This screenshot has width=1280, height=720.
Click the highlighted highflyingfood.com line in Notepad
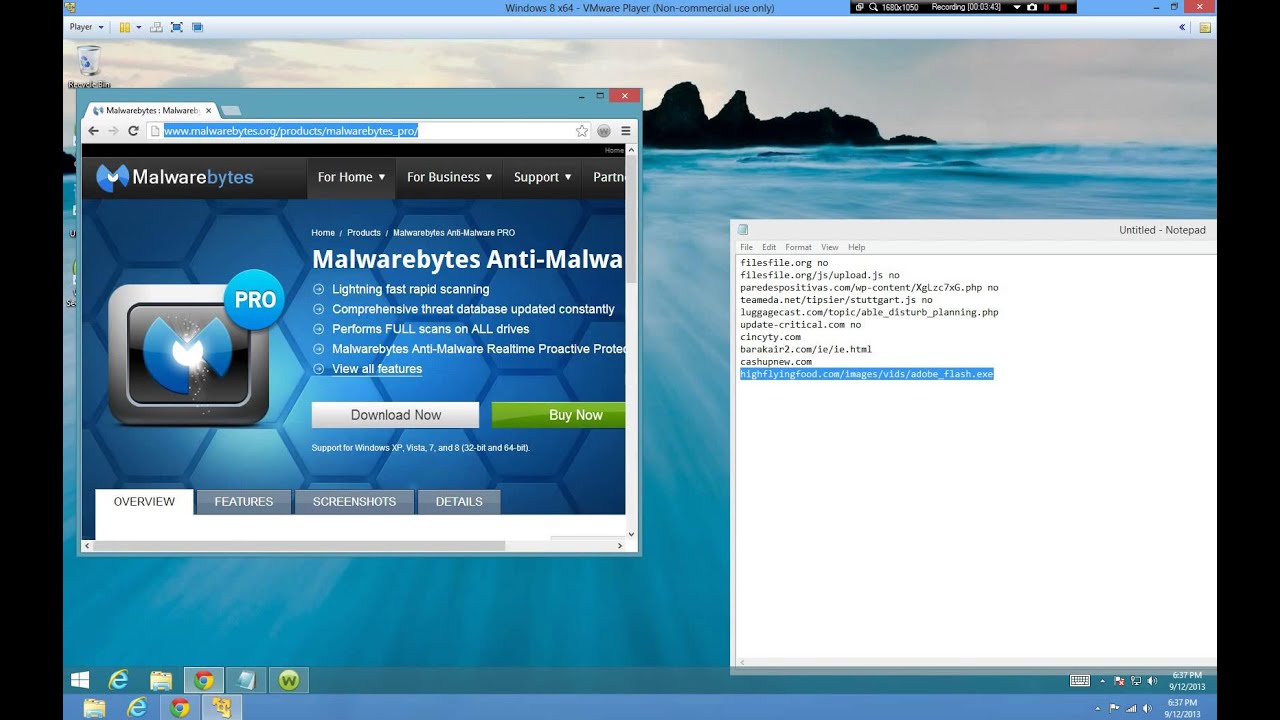867,374
